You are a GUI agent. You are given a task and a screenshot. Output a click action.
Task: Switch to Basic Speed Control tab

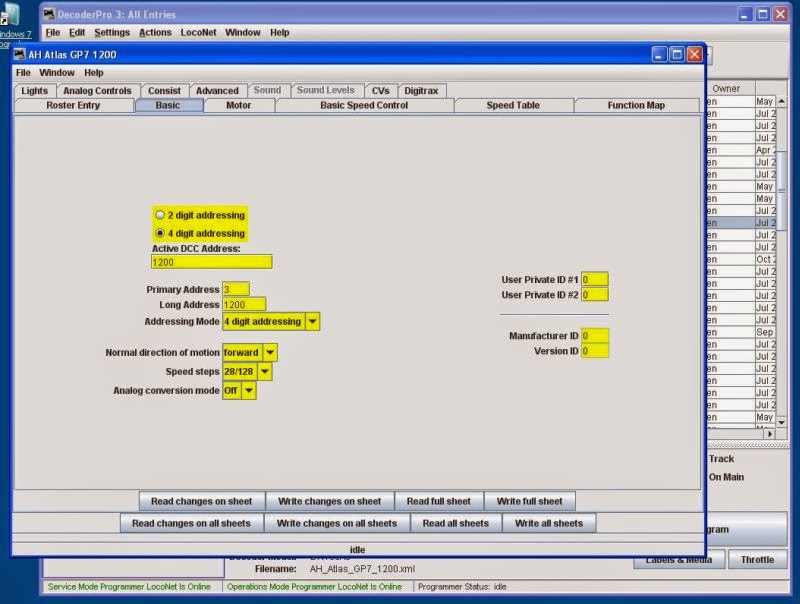coord(364,106)
